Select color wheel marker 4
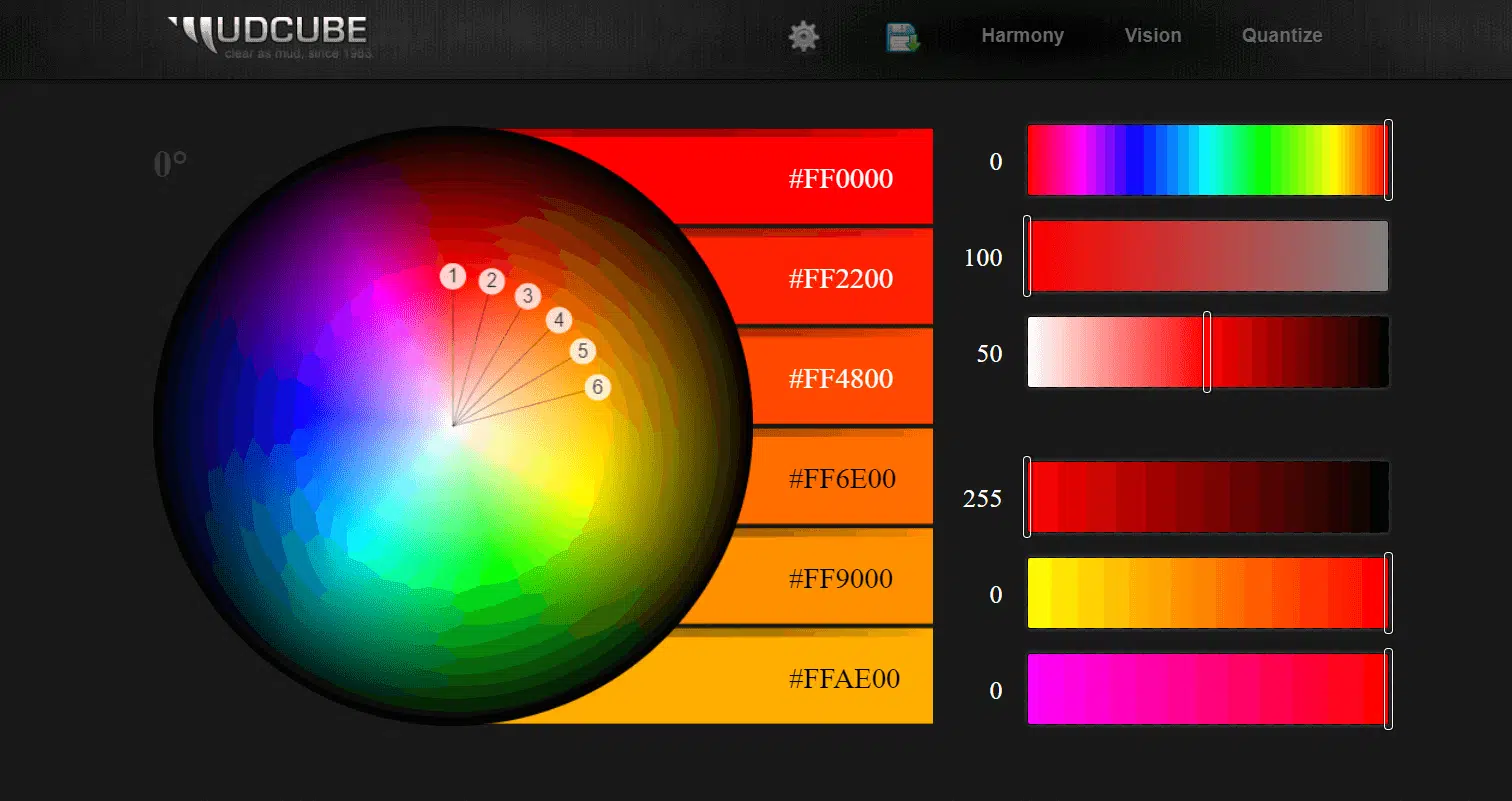Screen dimensions: 1512x801 point(559,321)
